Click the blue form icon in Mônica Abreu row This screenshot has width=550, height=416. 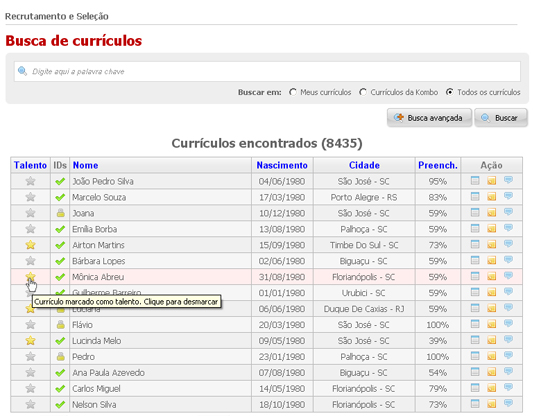tap(475, 276)
